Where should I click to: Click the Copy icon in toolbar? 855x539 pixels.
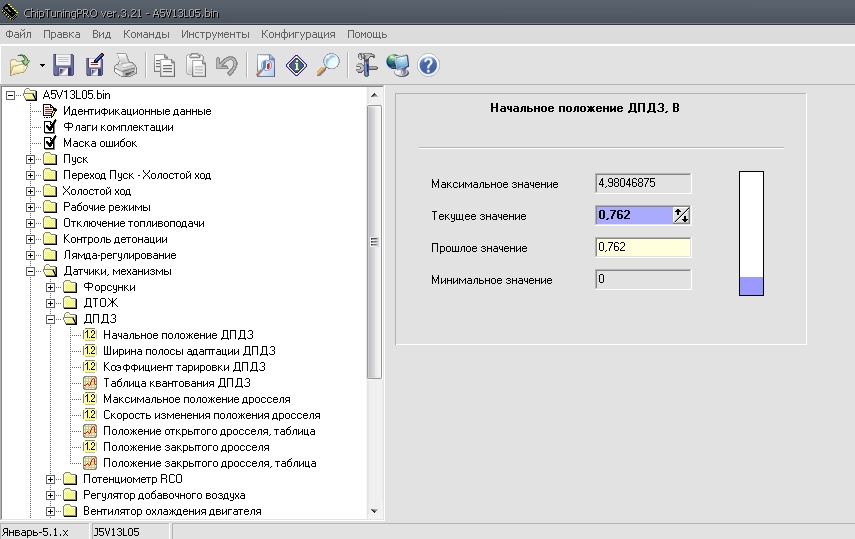[x=165, y=66]
